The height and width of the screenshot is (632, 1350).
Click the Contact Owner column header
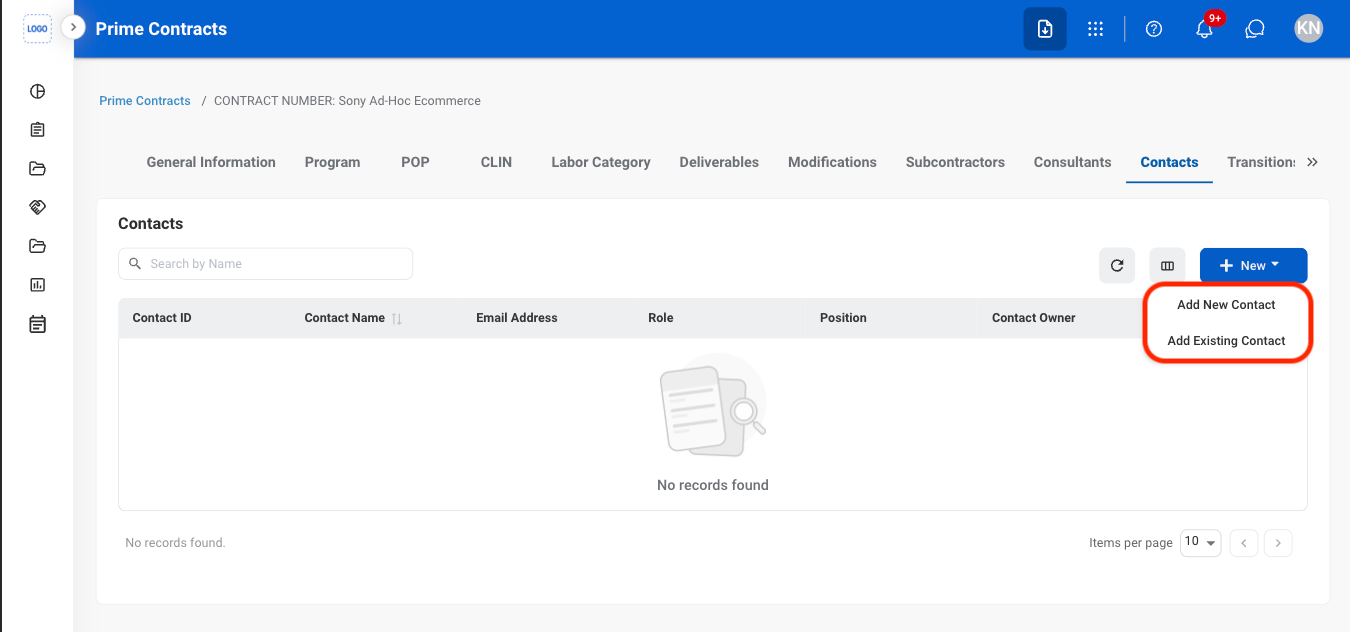coord(1034,318)
